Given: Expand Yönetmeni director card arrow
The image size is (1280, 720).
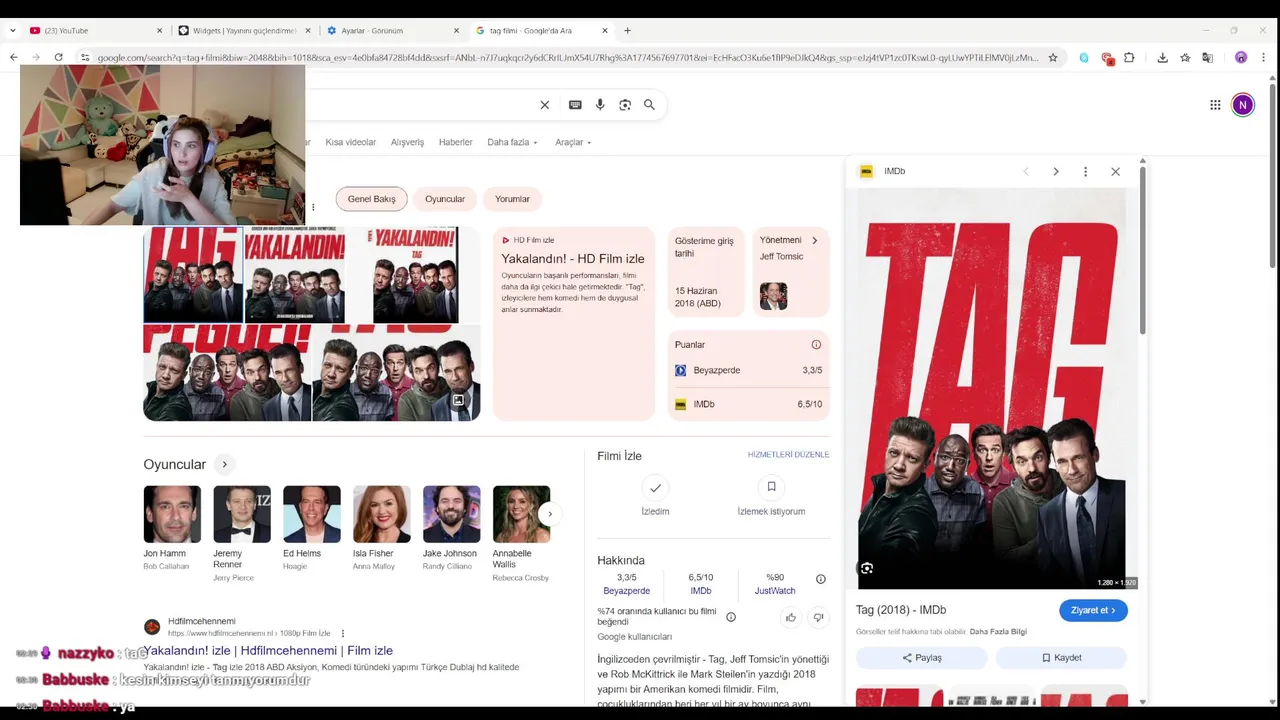Looking at the screenshot, I should click(x=814, y=241).
